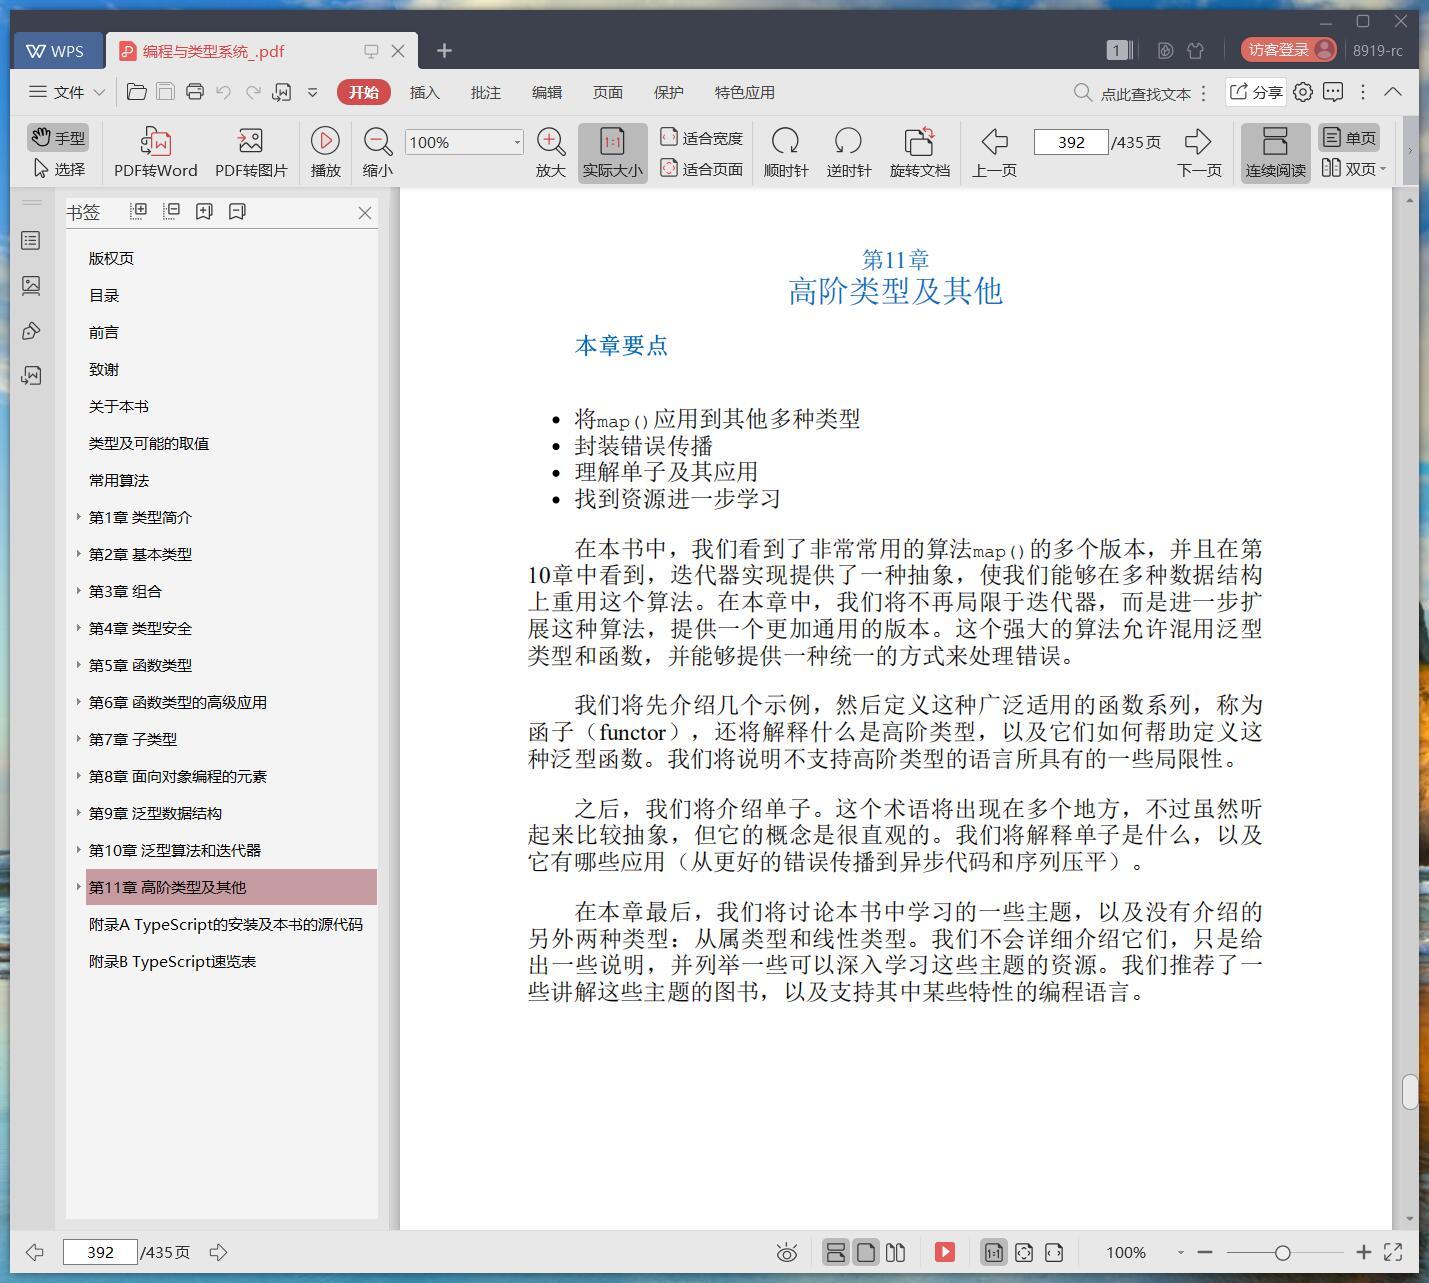Image resolution: width=1429 pixels, height=1283 pixels.
Task: Open WPS home tab
Action: [56, 51]
